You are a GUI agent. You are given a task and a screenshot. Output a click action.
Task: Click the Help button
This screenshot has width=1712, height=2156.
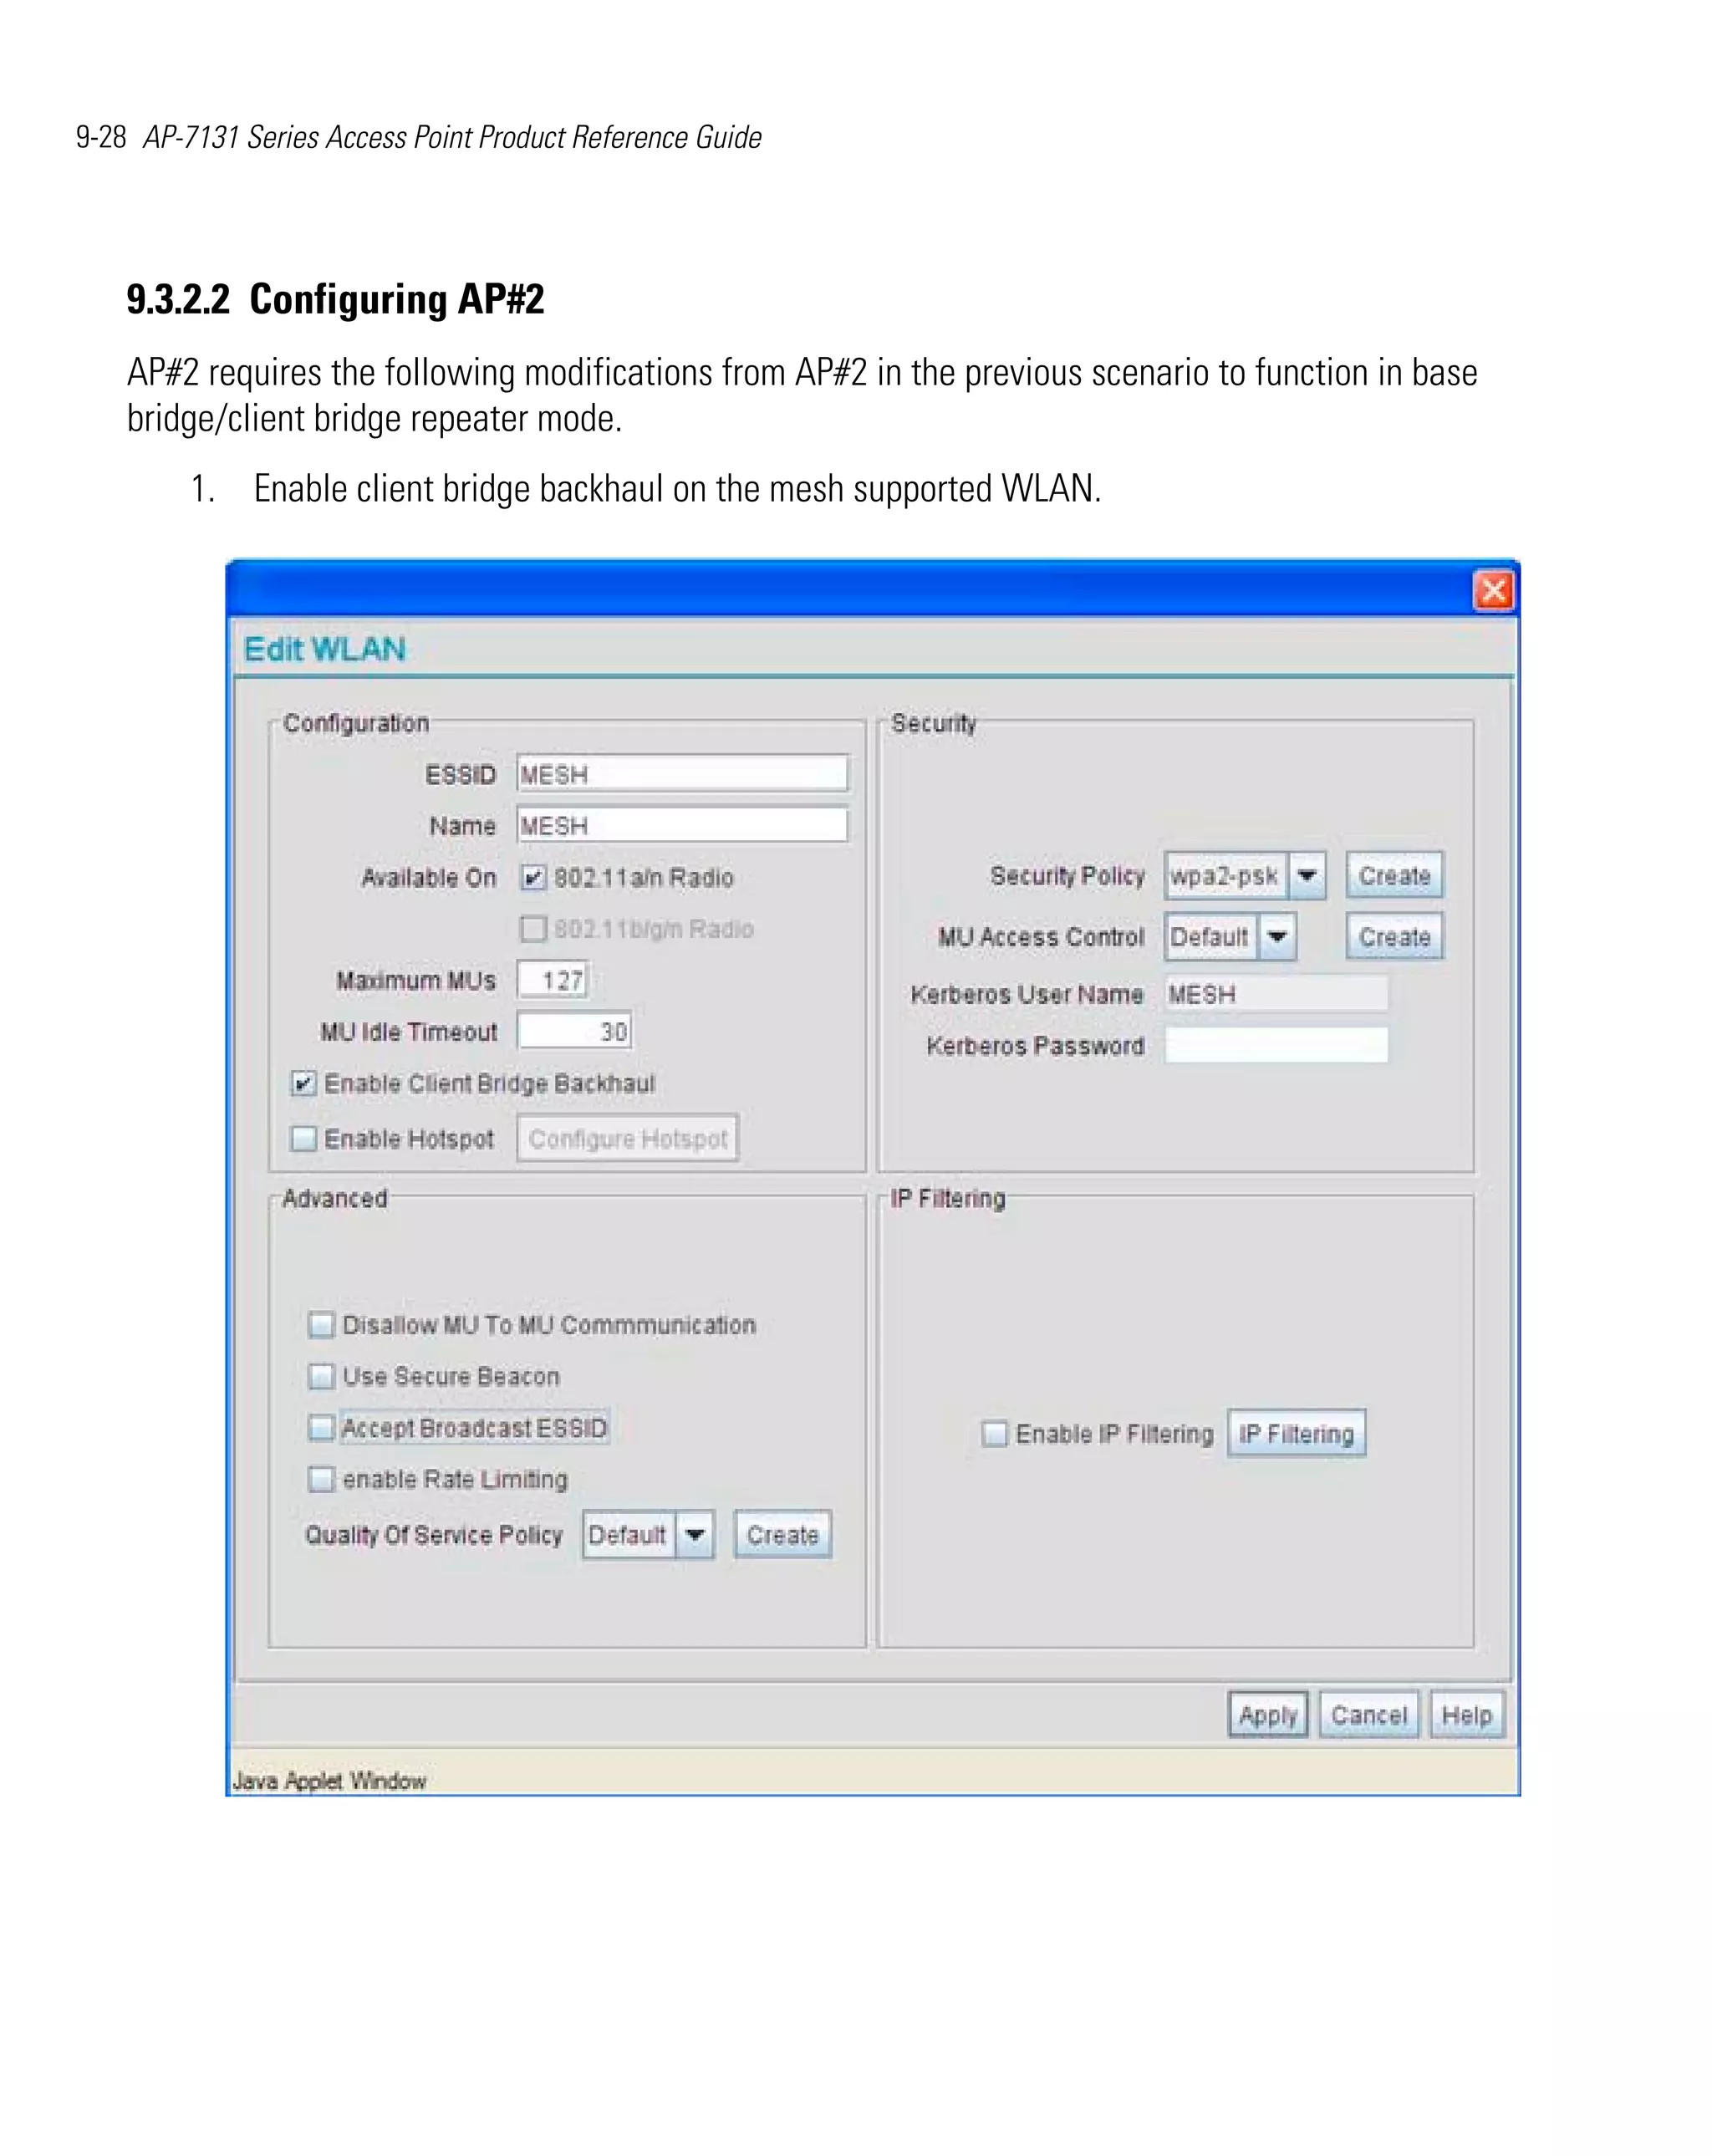(1466, 1716)
